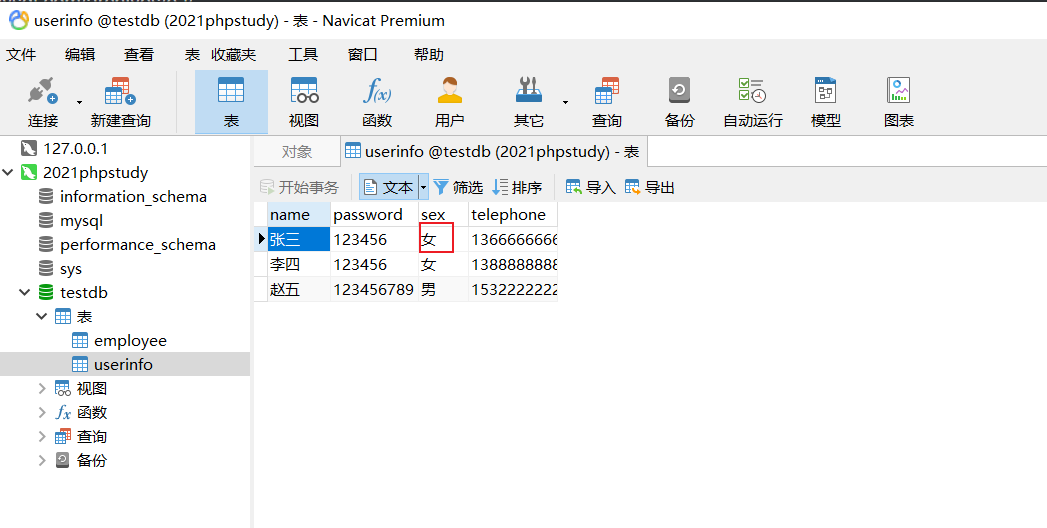Open the 其它 tools button
Image resolution: width=1047 pixels, height=528 pixels.
[x=528, y=102]
